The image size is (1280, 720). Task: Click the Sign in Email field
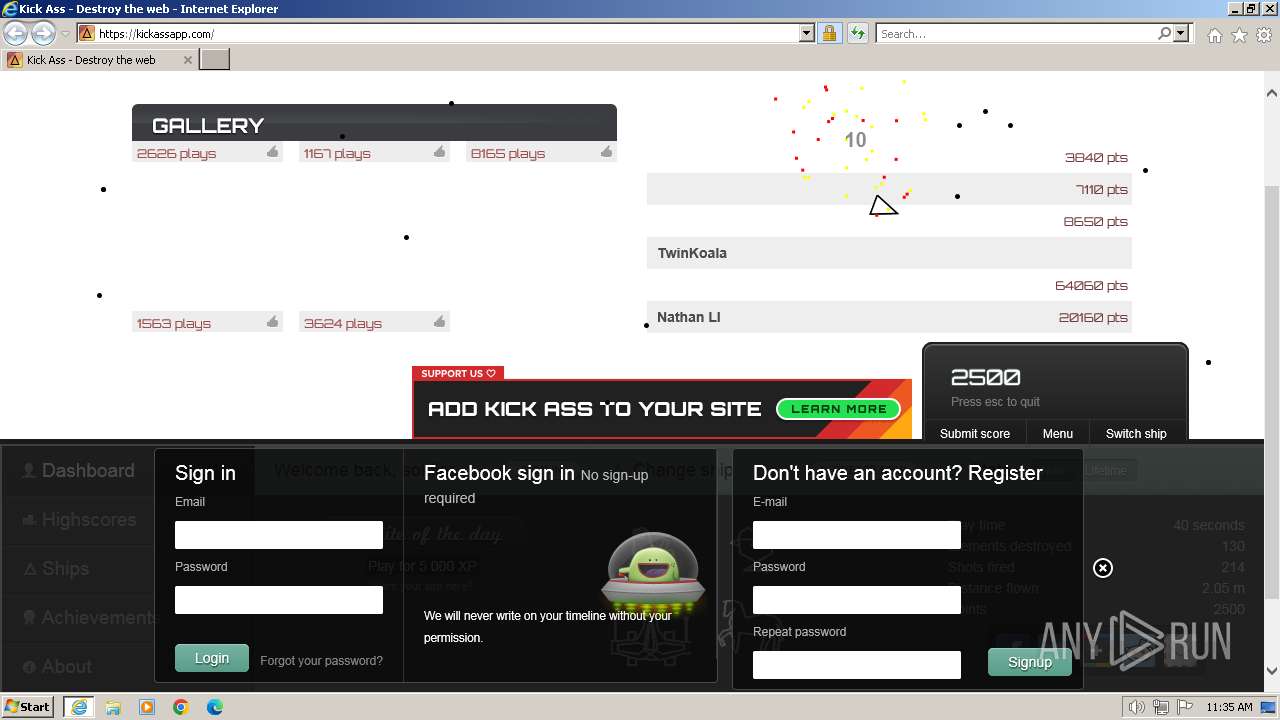tap(279, 535)
